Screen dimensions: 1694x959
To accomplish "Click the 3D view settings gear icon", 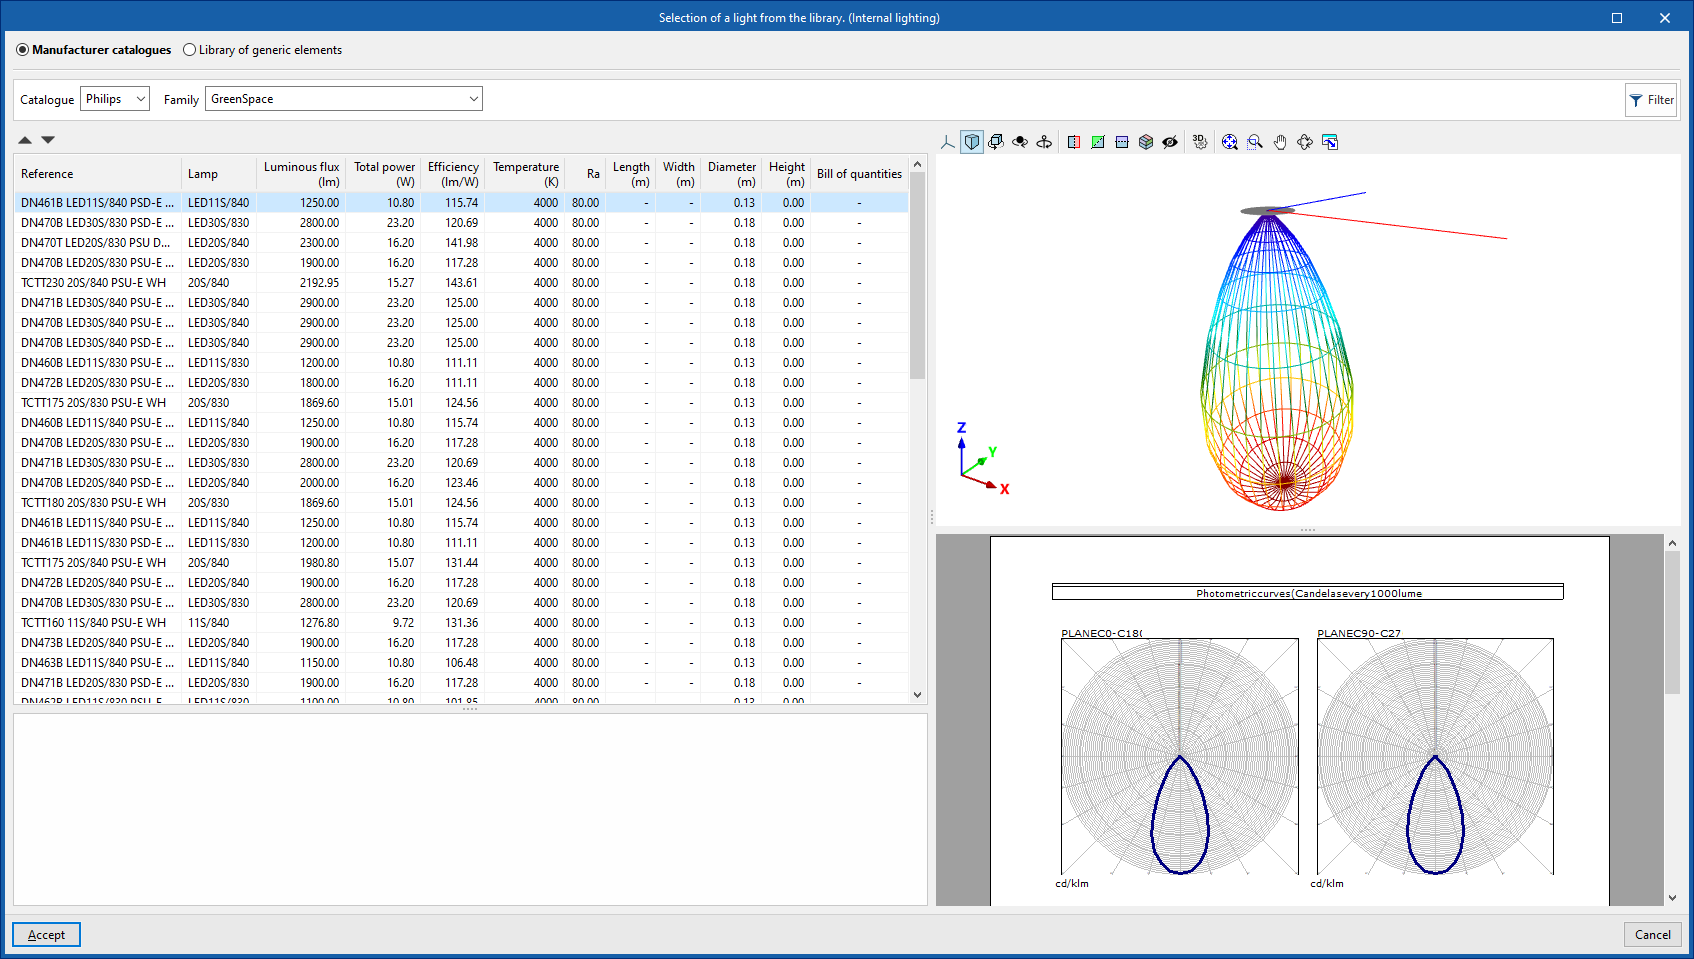I will pyautogui.click(x=1199, y=142).
